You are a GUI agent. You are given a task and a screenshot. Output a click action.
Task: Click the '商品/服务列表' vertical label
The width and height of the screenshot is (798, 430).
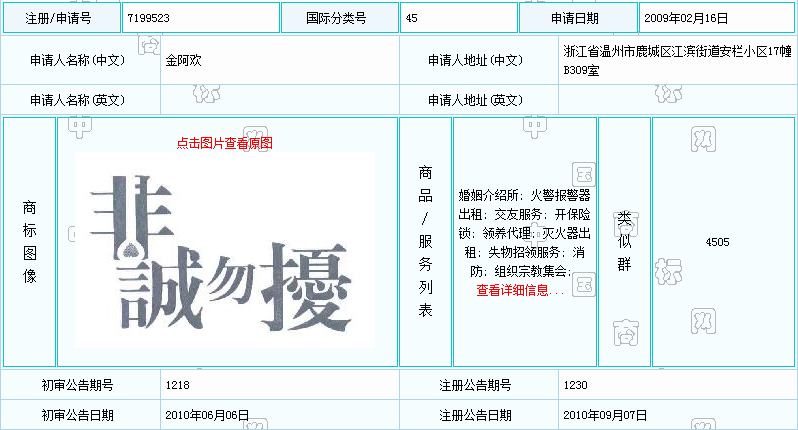click(x=425, y=241)
